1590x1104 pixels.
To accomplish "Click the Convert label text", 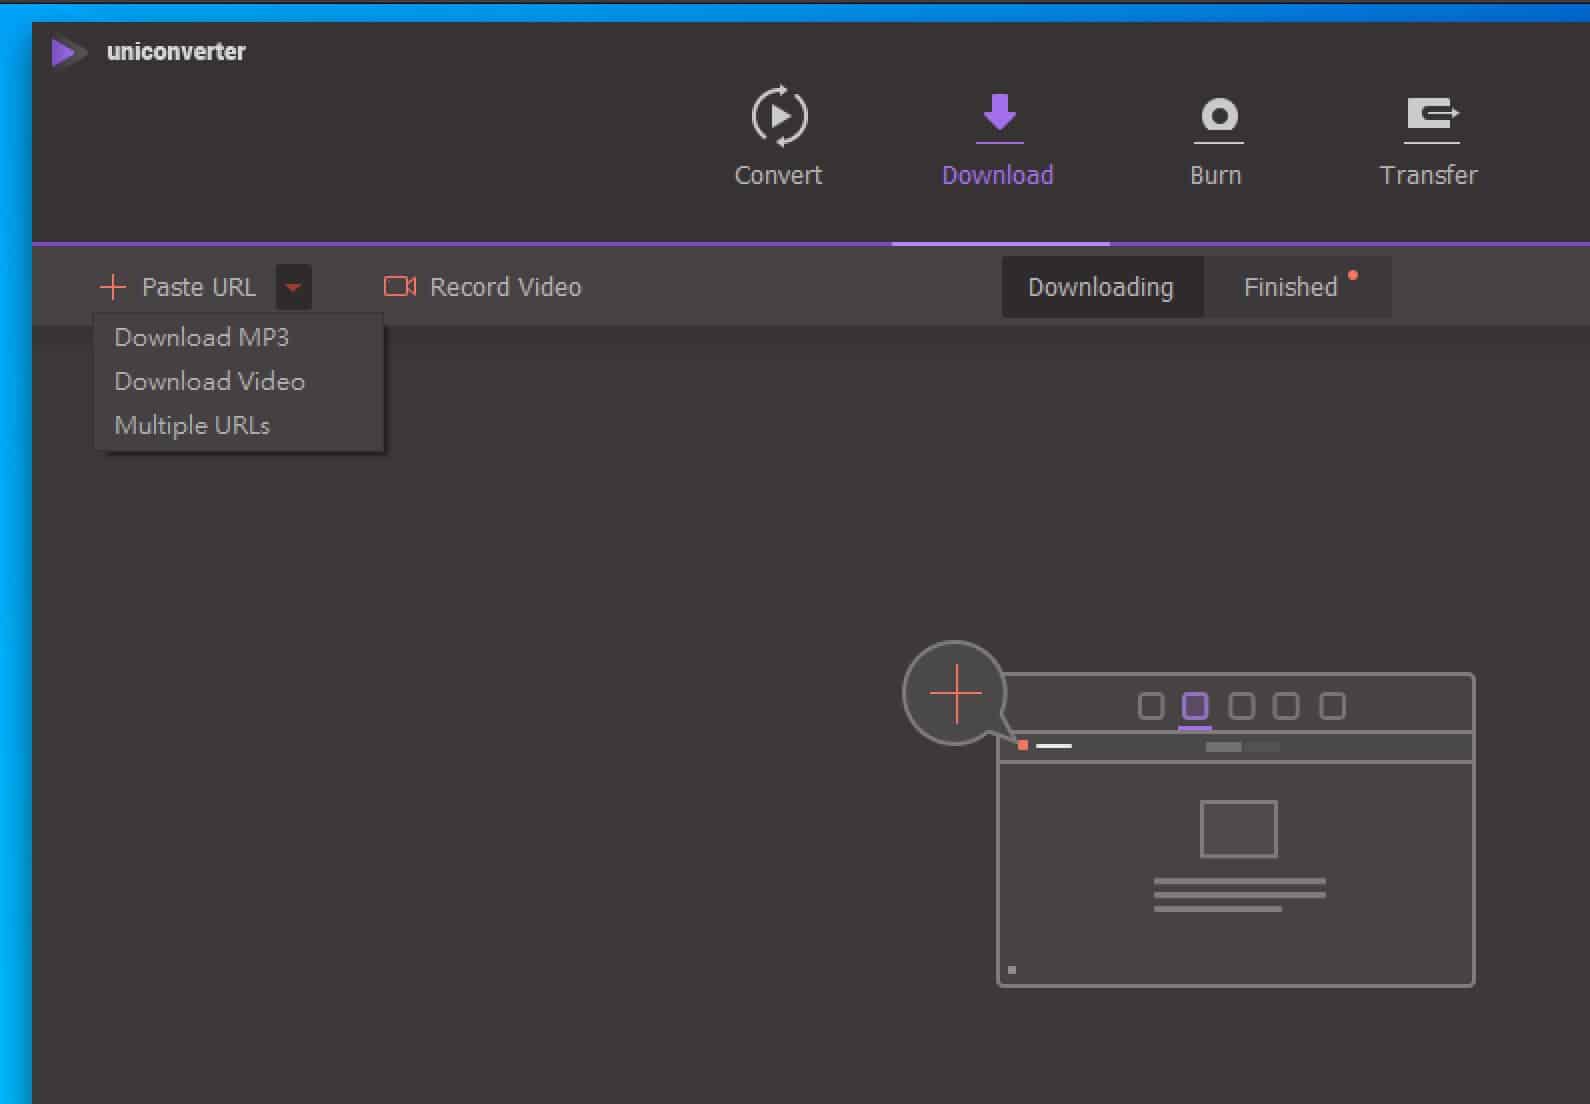I will tap(778, 175).
